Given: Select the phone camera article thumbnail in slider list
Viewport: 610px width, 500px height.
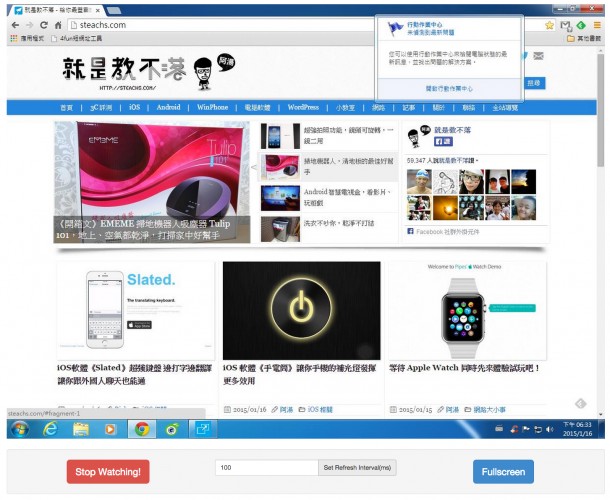Looking at the screenshot, I should coord(280,136).
